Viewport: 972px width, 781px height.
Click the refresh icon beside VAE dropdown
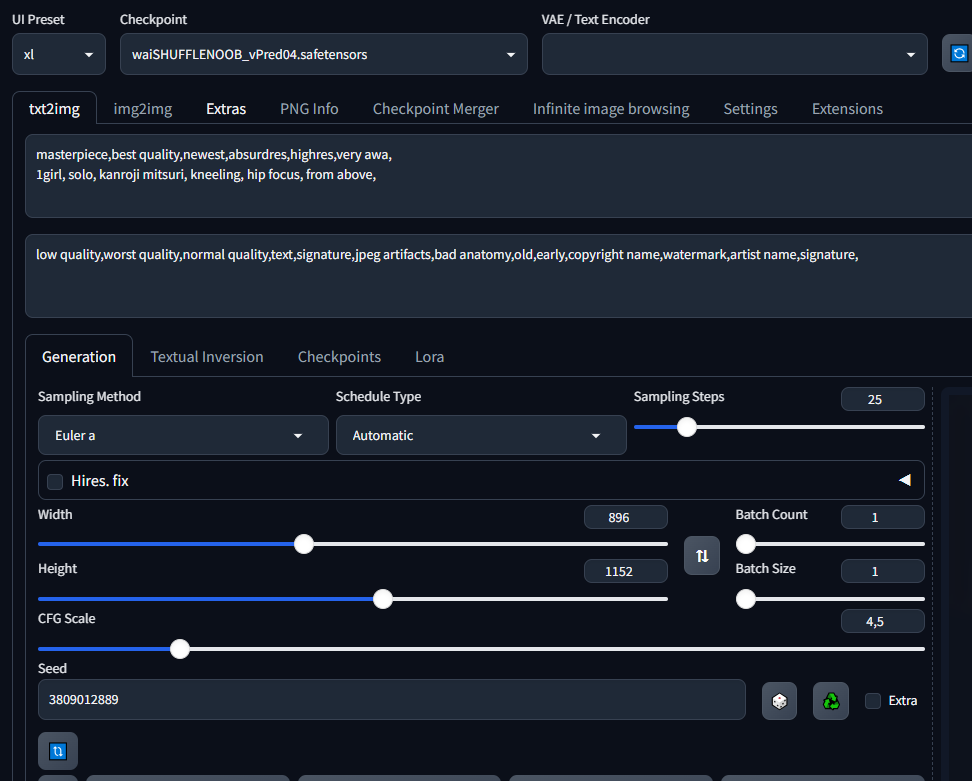tap(958, 54)
